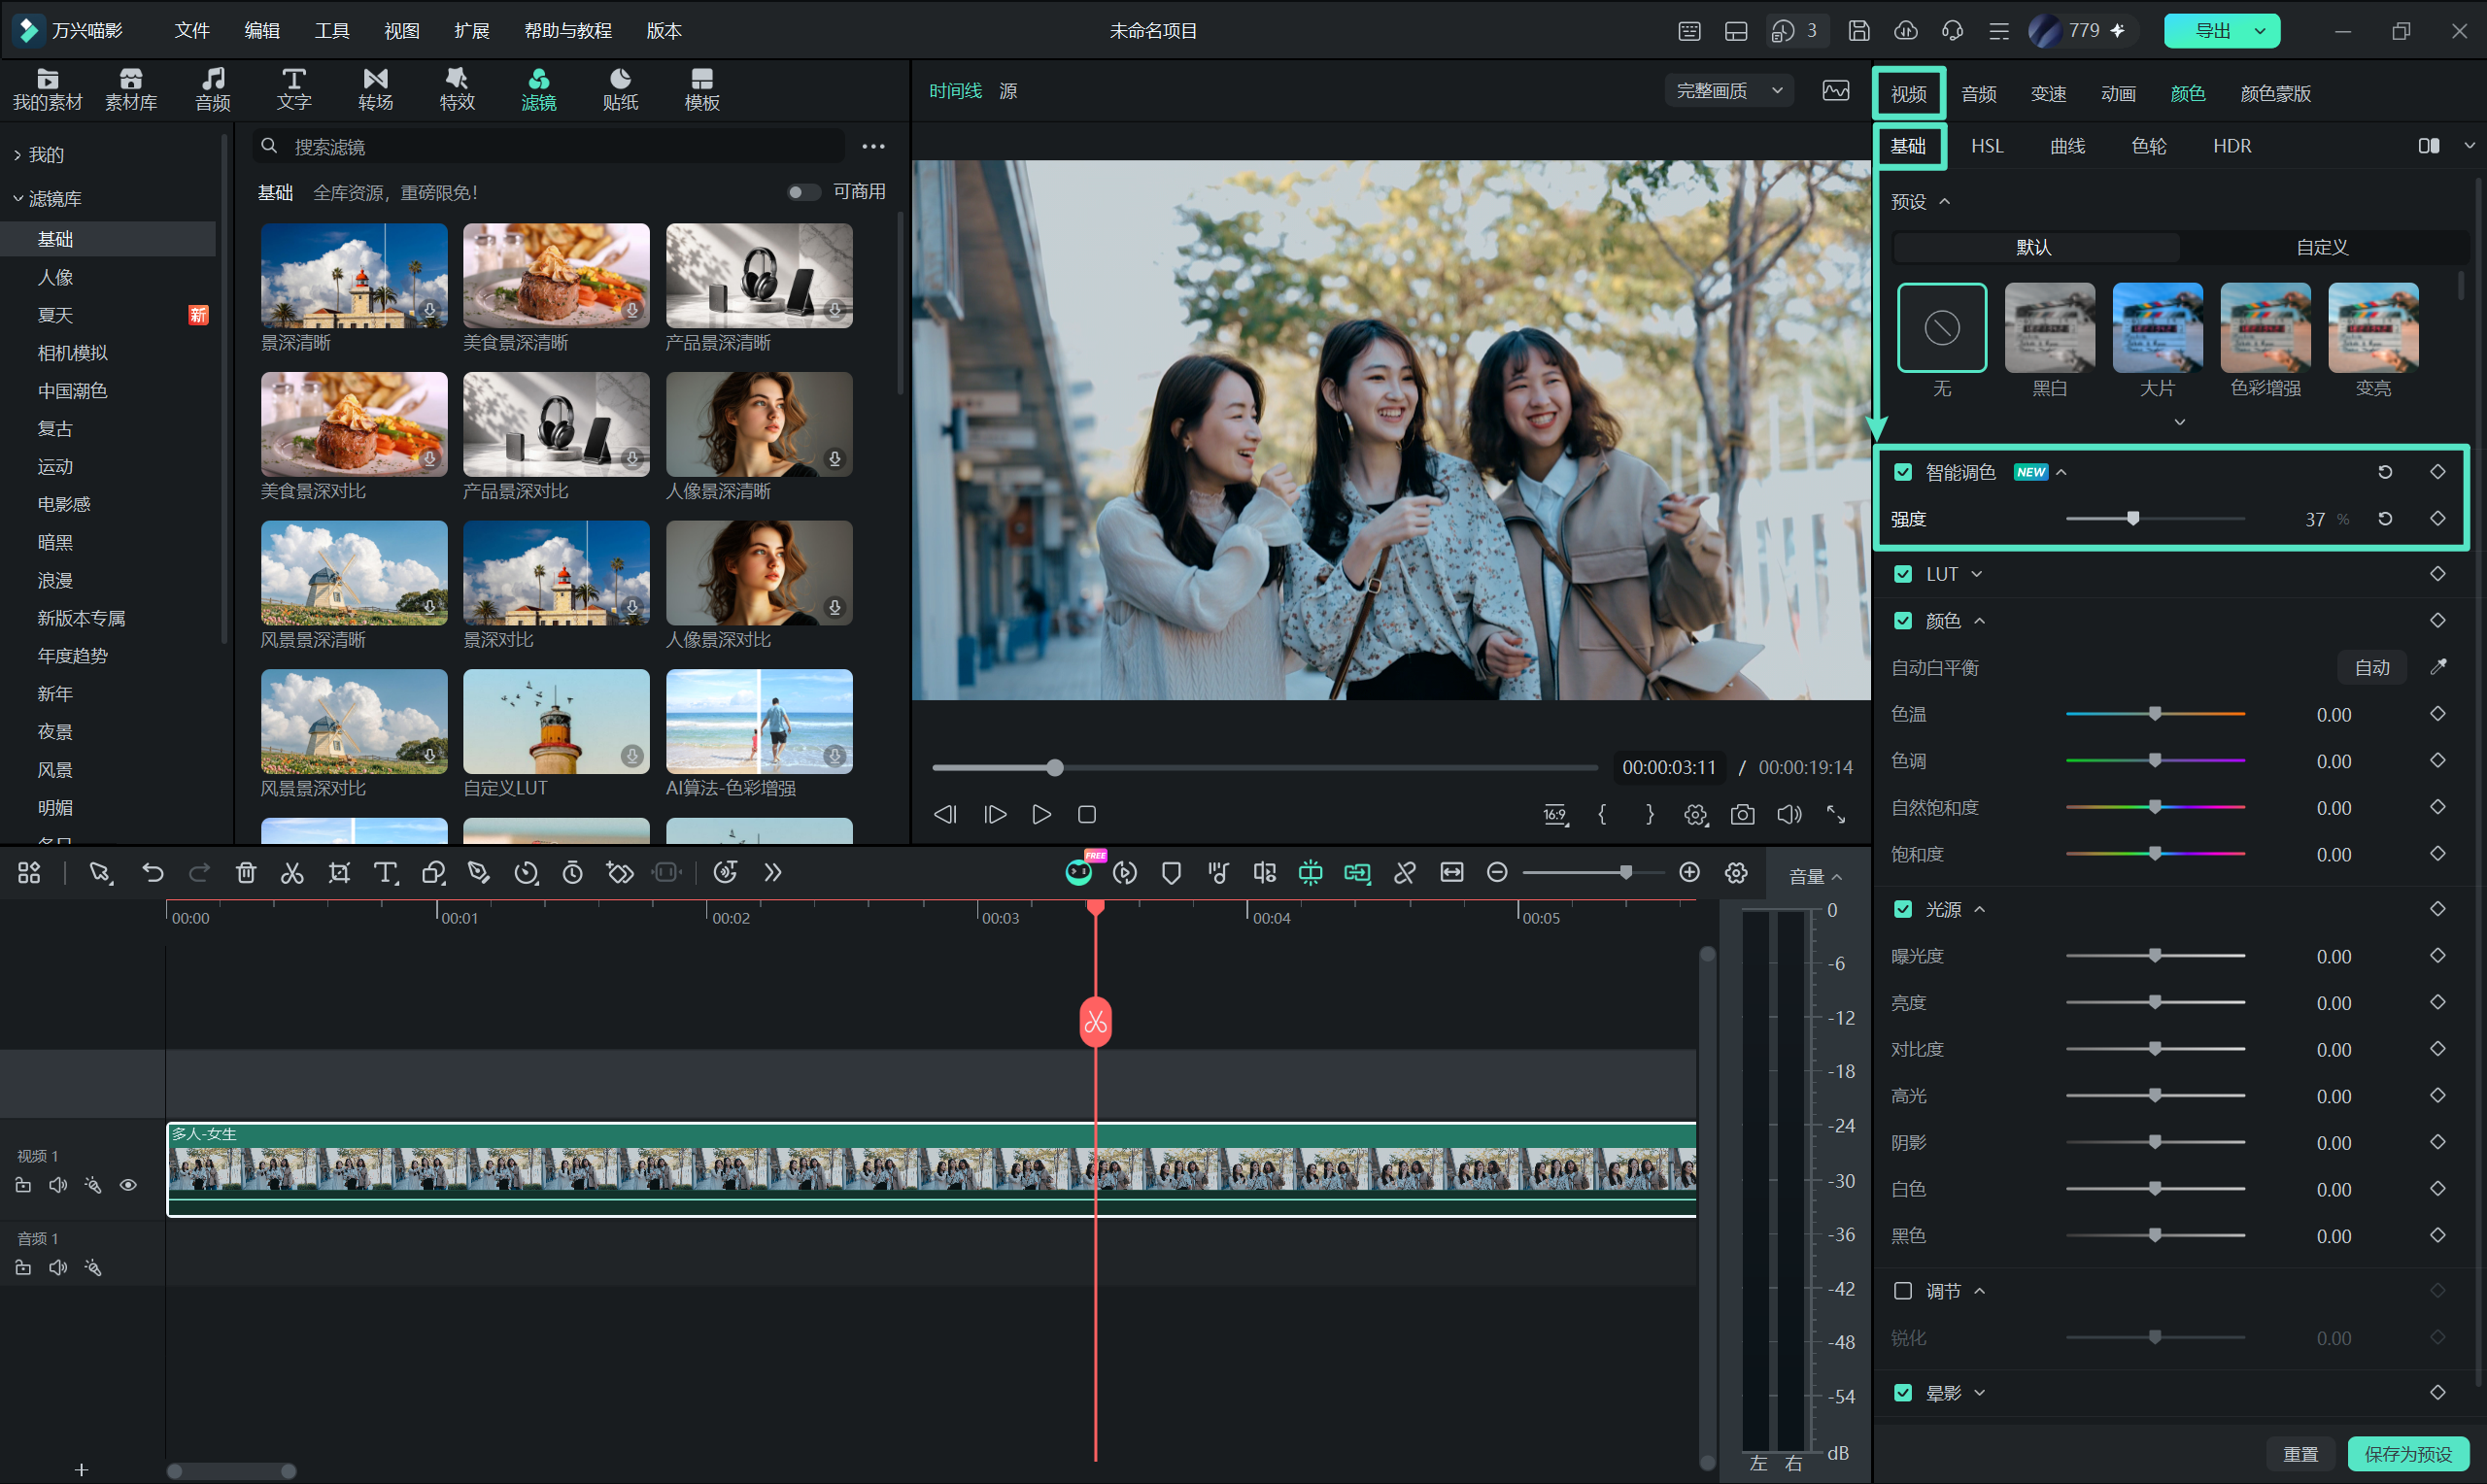Select the 自定义 presets tab
2487x1484 pixels.
coord(2322,247)
